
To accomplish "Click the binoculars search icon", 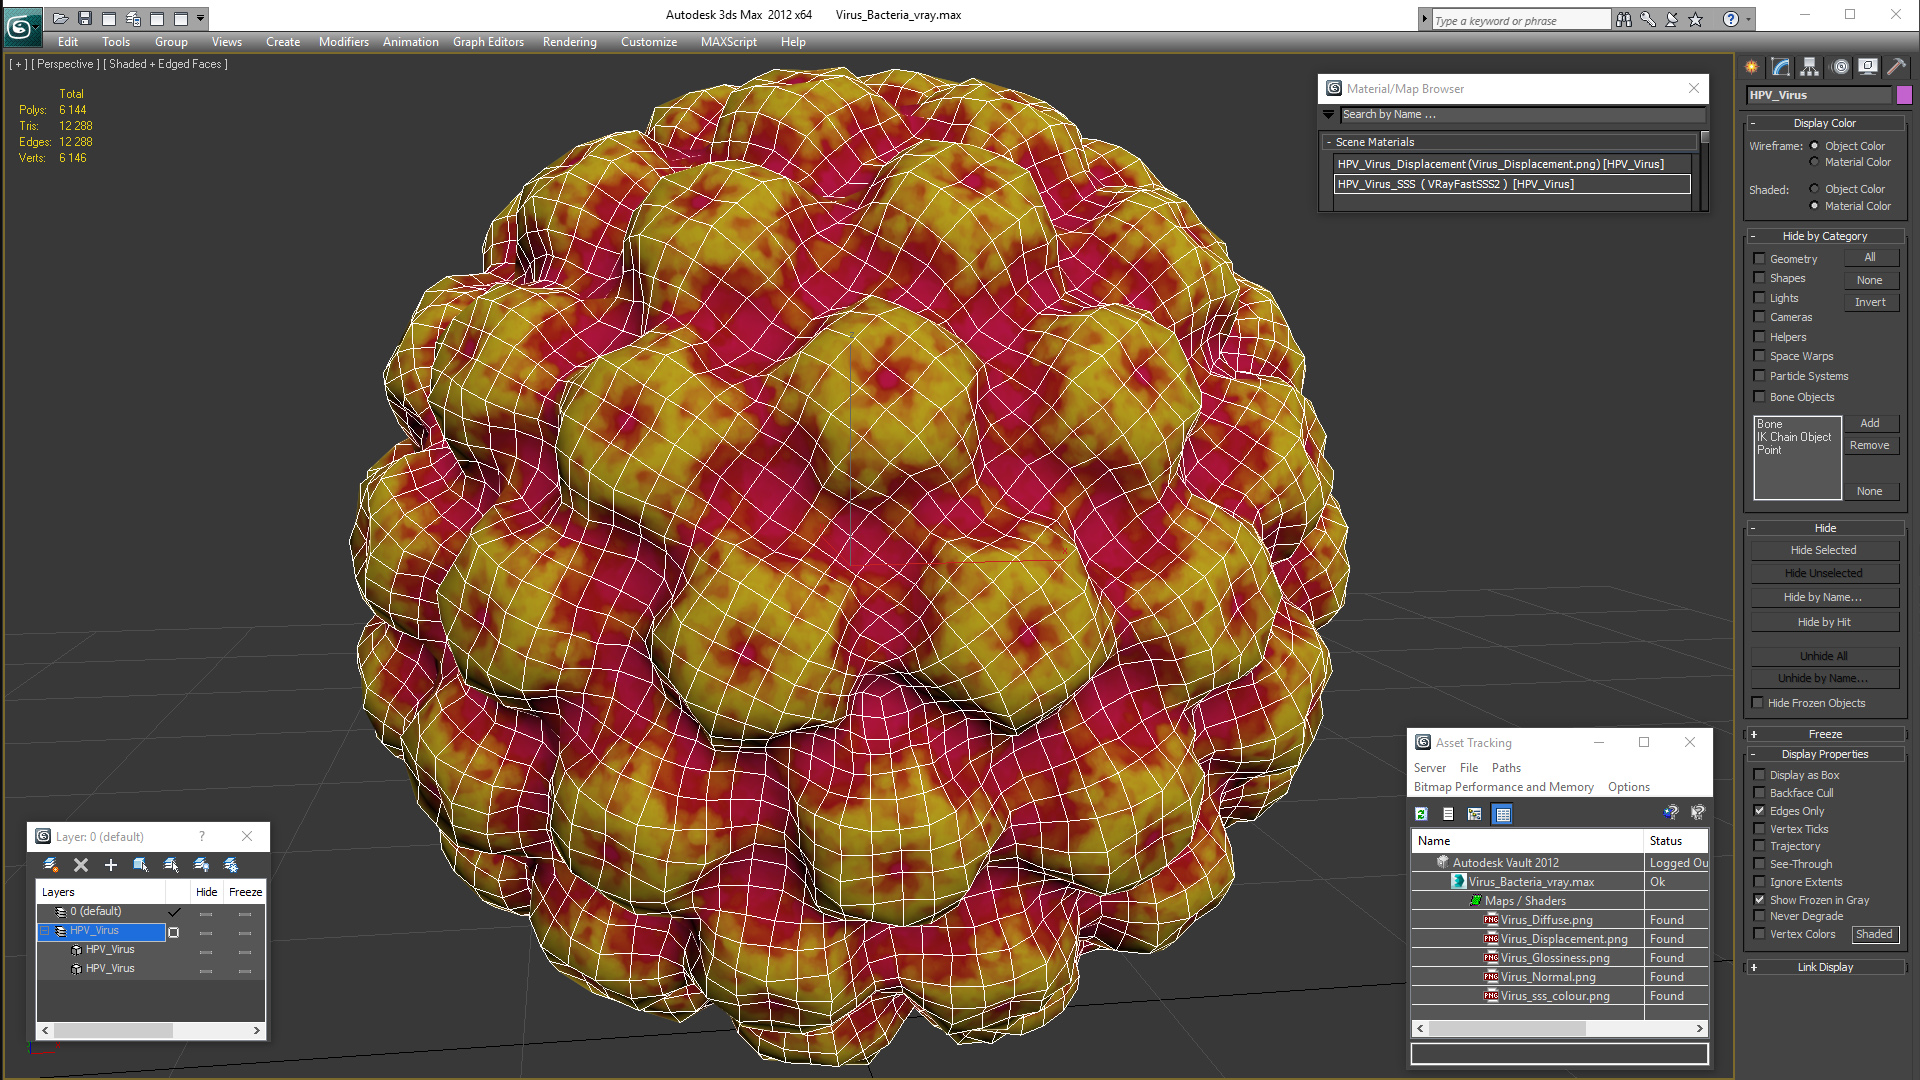I will click(x=1624, y=19).
